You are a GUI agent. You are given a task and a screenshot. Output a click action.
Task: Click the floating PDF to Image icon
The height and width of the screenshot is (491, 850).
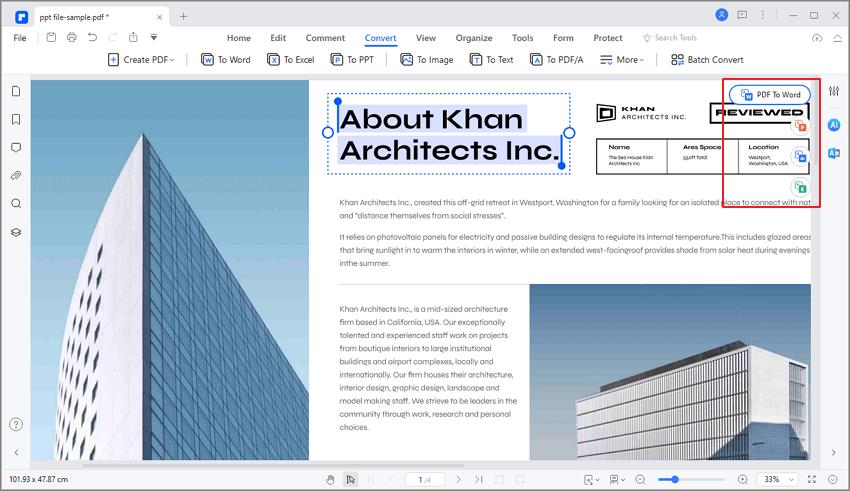pyautogui.click(x=800, y=157)
